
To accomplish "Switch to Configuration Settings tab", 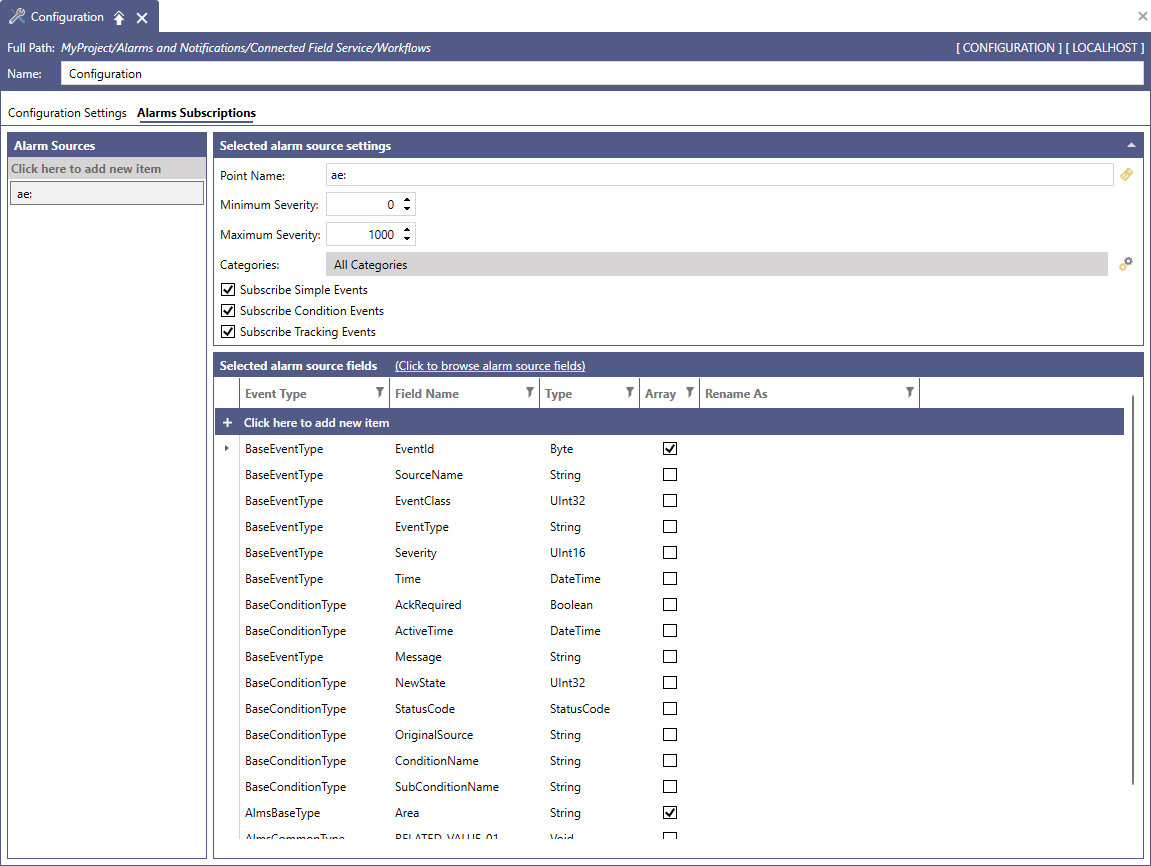I will point(68,113).
